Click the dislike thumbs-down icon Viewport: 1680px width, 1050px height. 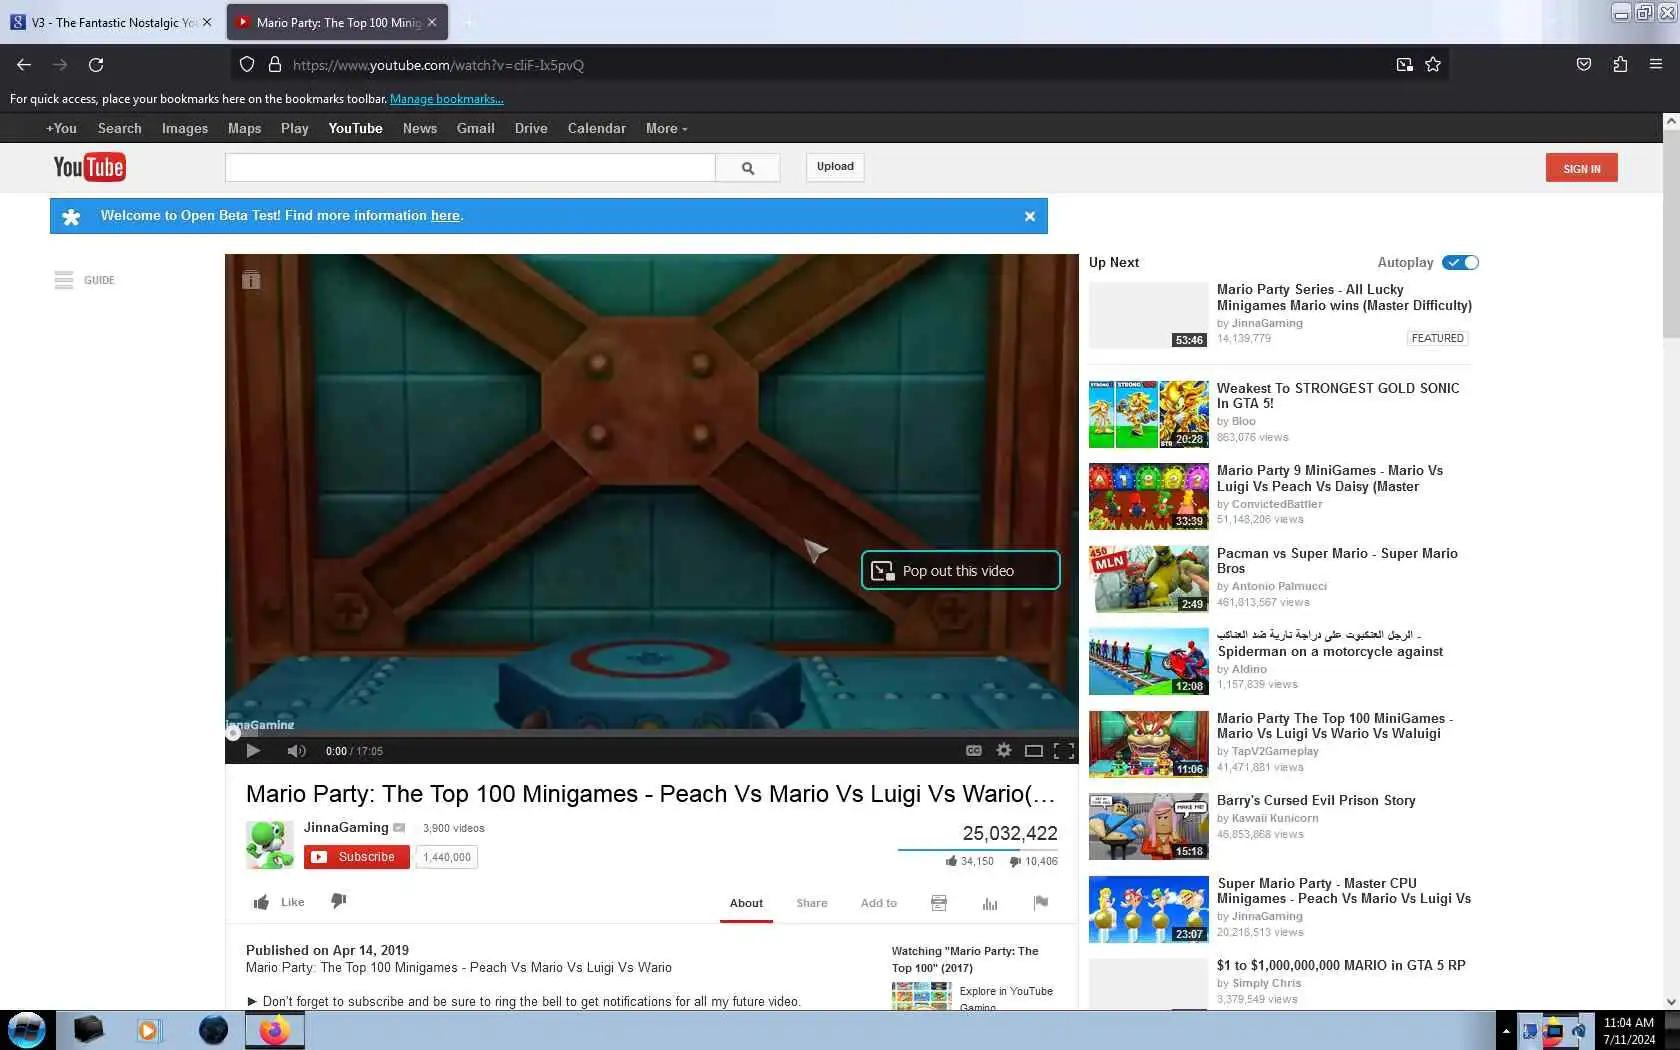point(339,901)
